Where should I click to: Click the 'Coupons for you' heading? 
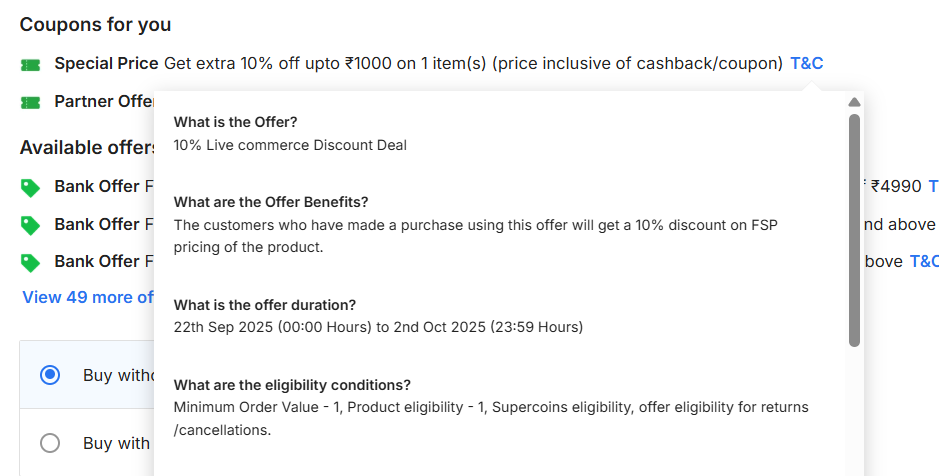coord(95,24)
